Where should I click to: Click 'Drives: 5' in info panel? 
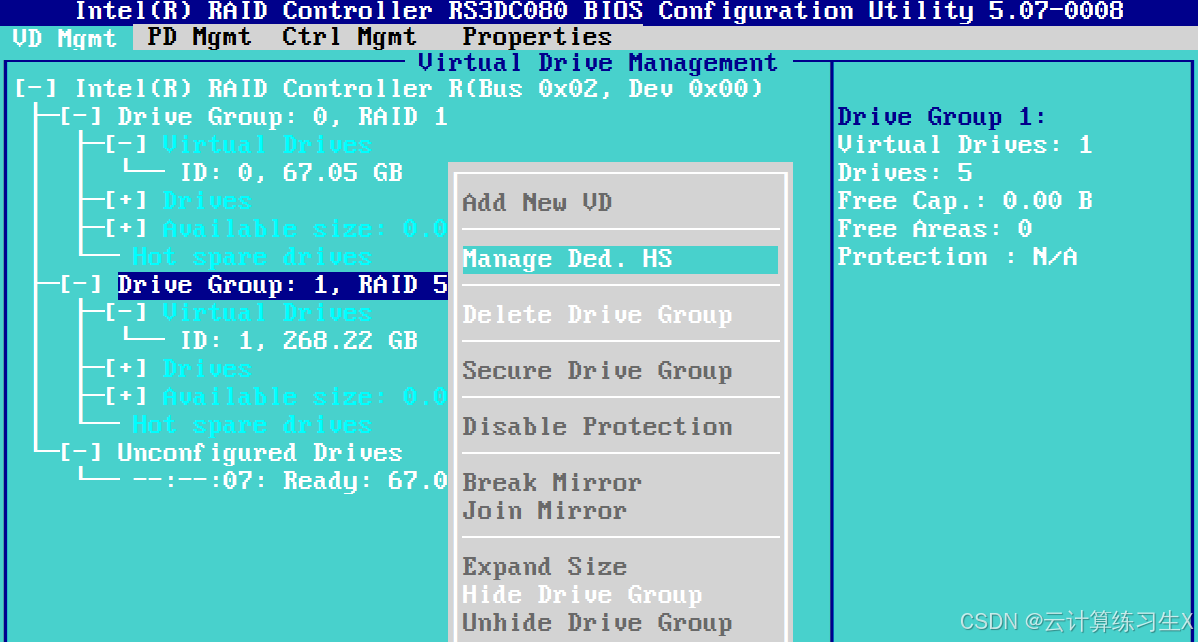pos(905,173)
